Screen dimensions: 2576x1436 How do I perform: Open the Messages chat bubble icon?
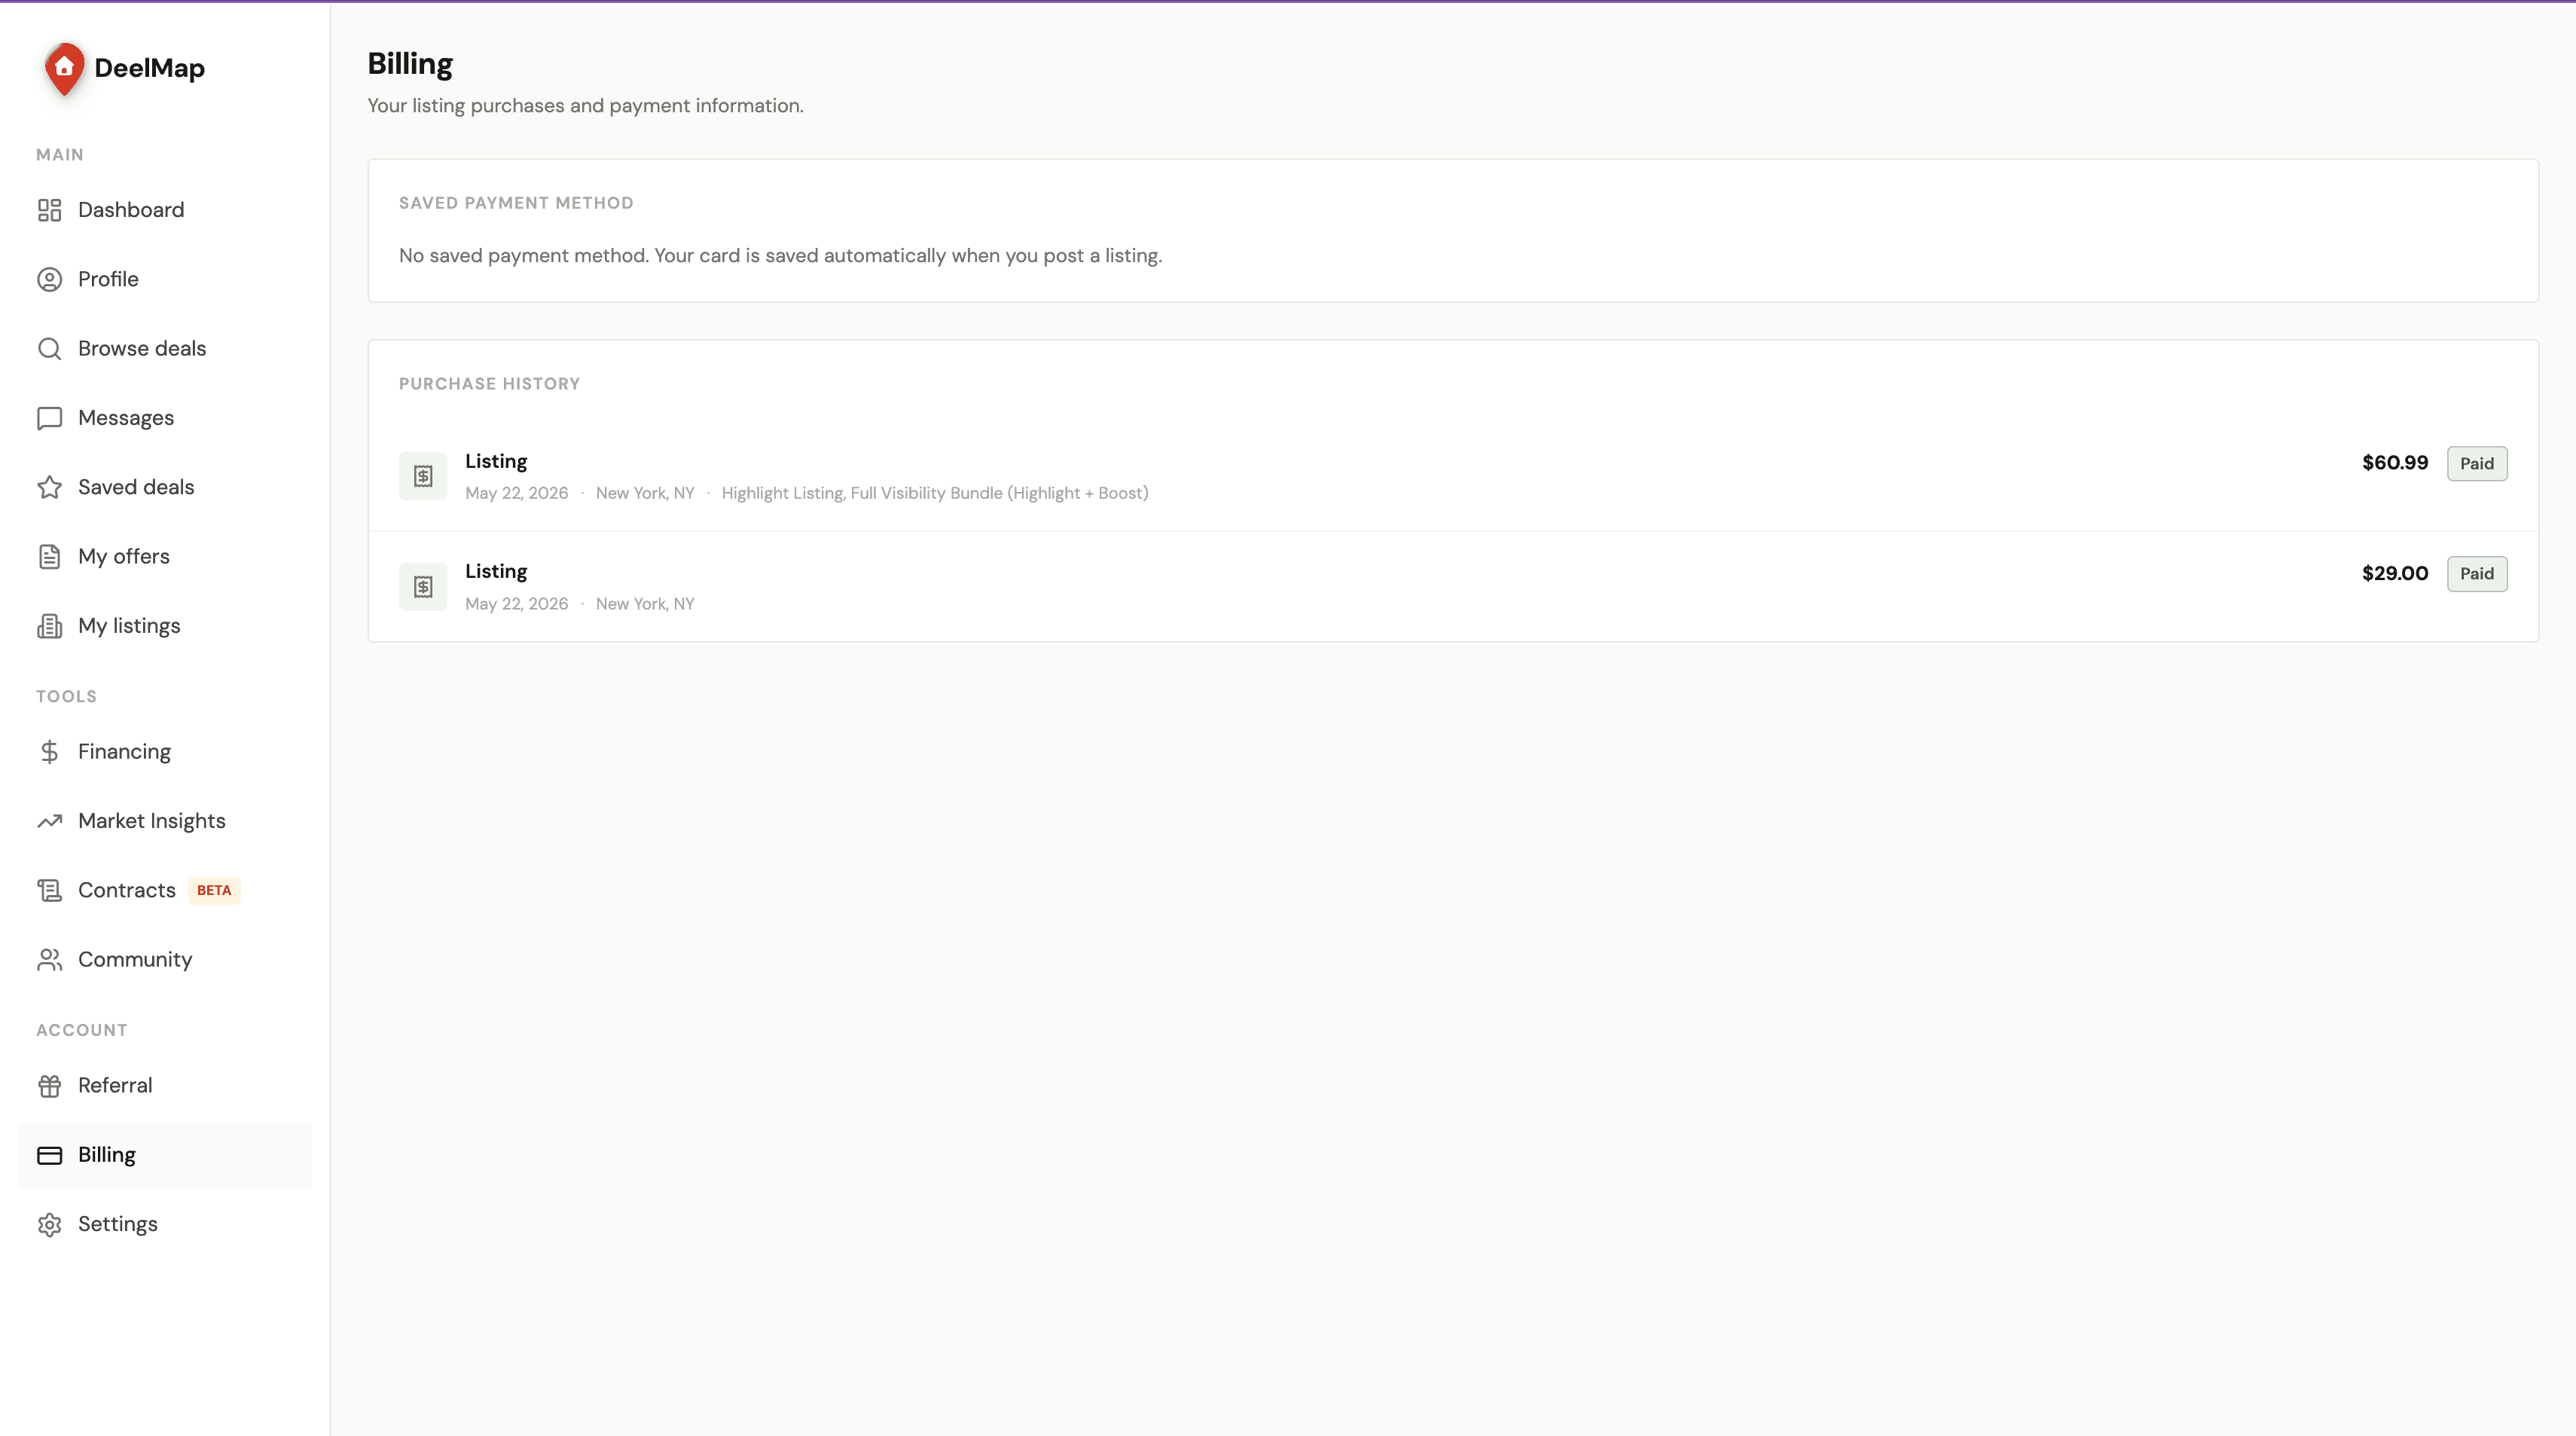click(49, 418)
